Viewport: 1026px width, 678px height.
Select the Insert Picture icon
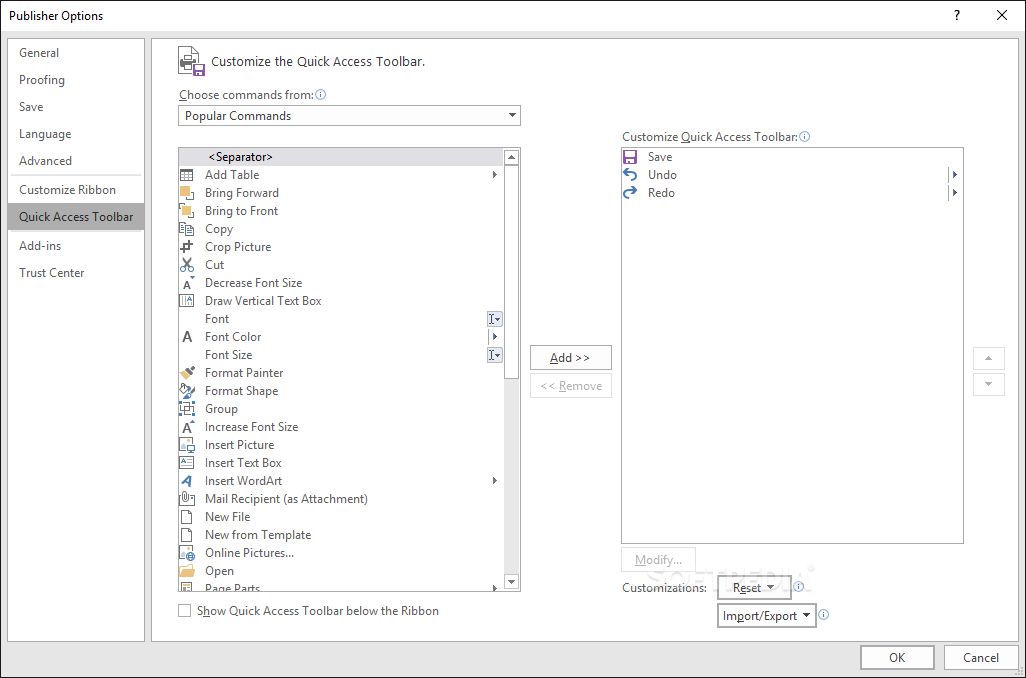(x=186, y=445)
